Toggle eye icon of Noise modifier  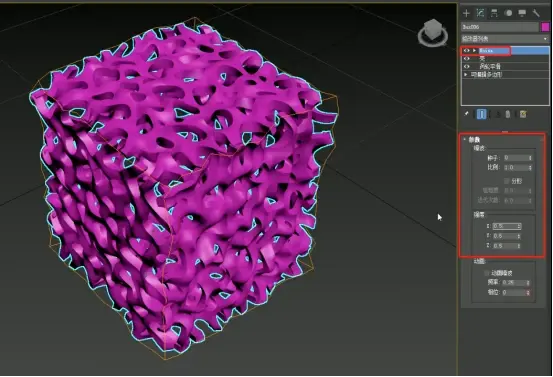[467, 50]
